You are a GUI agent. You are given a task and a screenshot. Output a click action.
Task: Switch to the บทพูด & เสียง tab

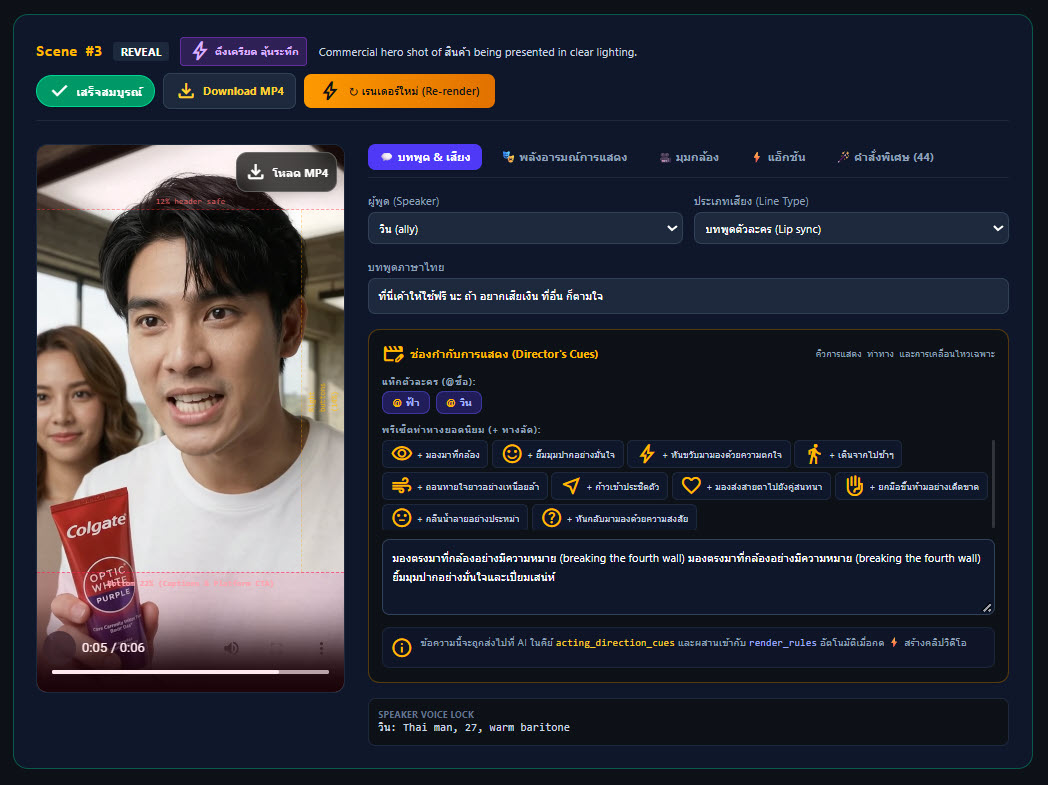pos(425,157)
